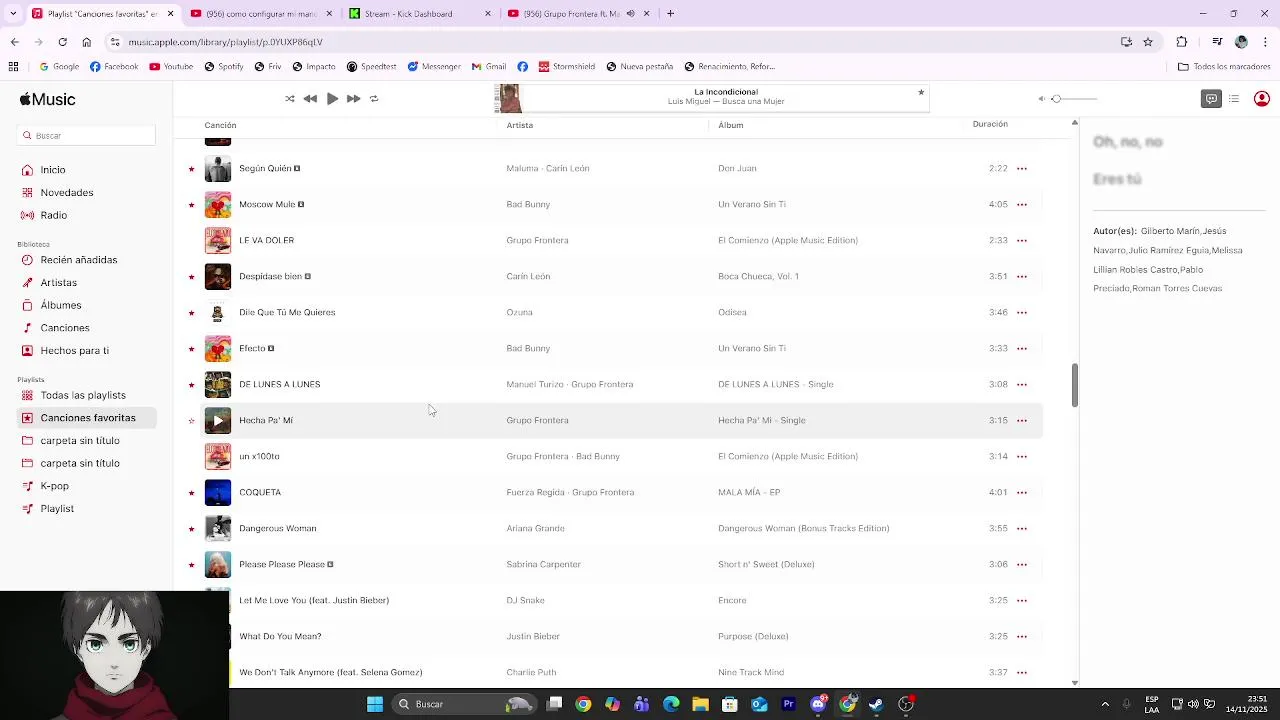Screen dimensions: 1280x720
Task: Open album MALA MÍA - EP
Action: pyautogui.click(x=749, y=492)
